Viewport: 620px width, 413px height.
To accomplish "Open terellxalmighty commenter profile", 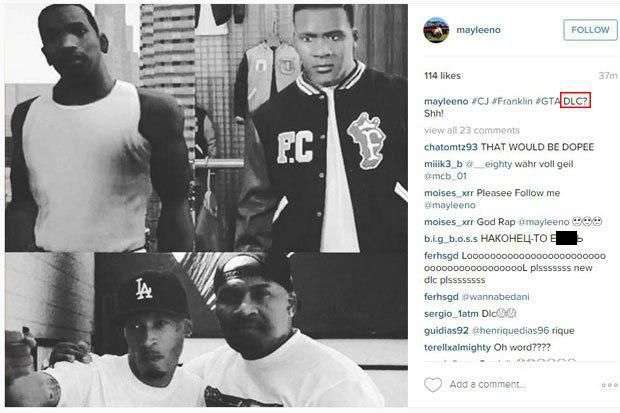I will coord(457,347).
